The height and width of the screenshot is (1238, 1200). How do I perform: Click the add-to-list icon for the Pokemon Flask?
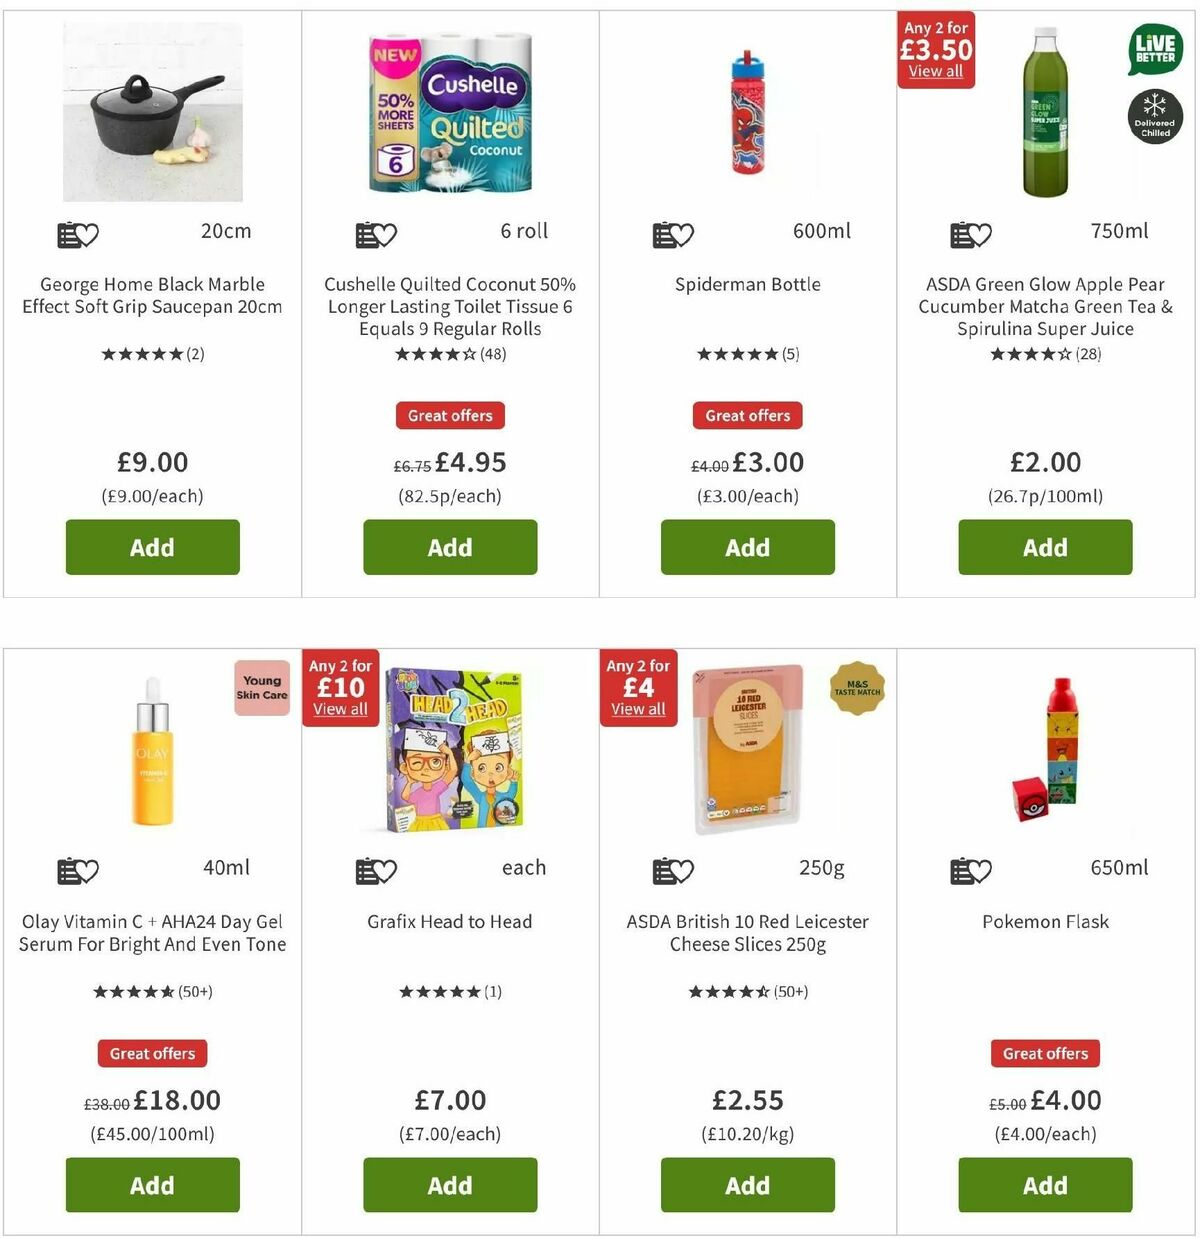(x=963, y=870)
